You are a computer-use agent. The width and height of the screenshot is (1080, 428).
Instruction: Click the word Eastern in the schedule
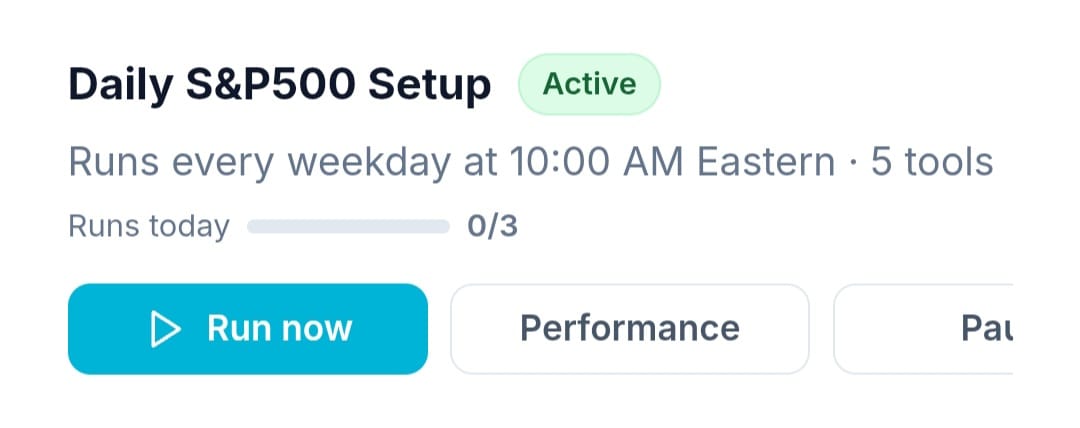tap(766, 163)
